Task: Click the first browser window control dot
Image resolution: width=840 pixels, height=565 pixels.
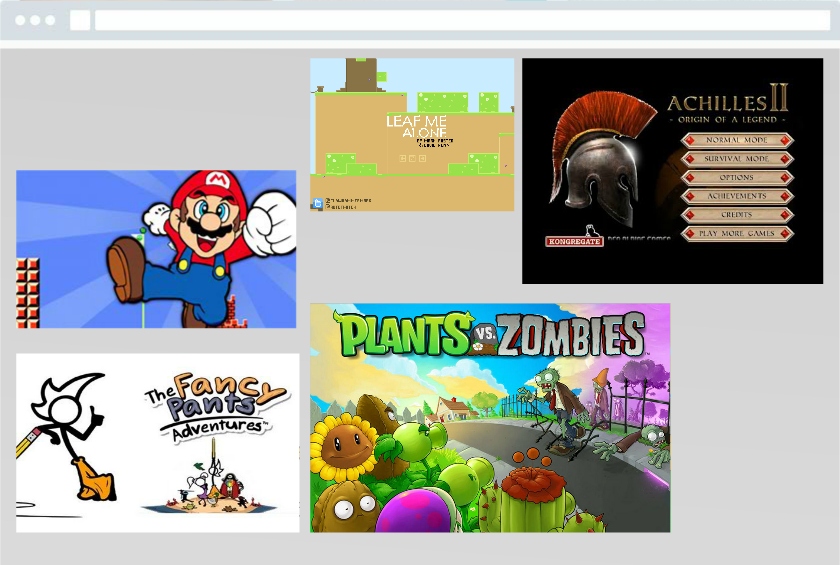Action: [20, 20]
